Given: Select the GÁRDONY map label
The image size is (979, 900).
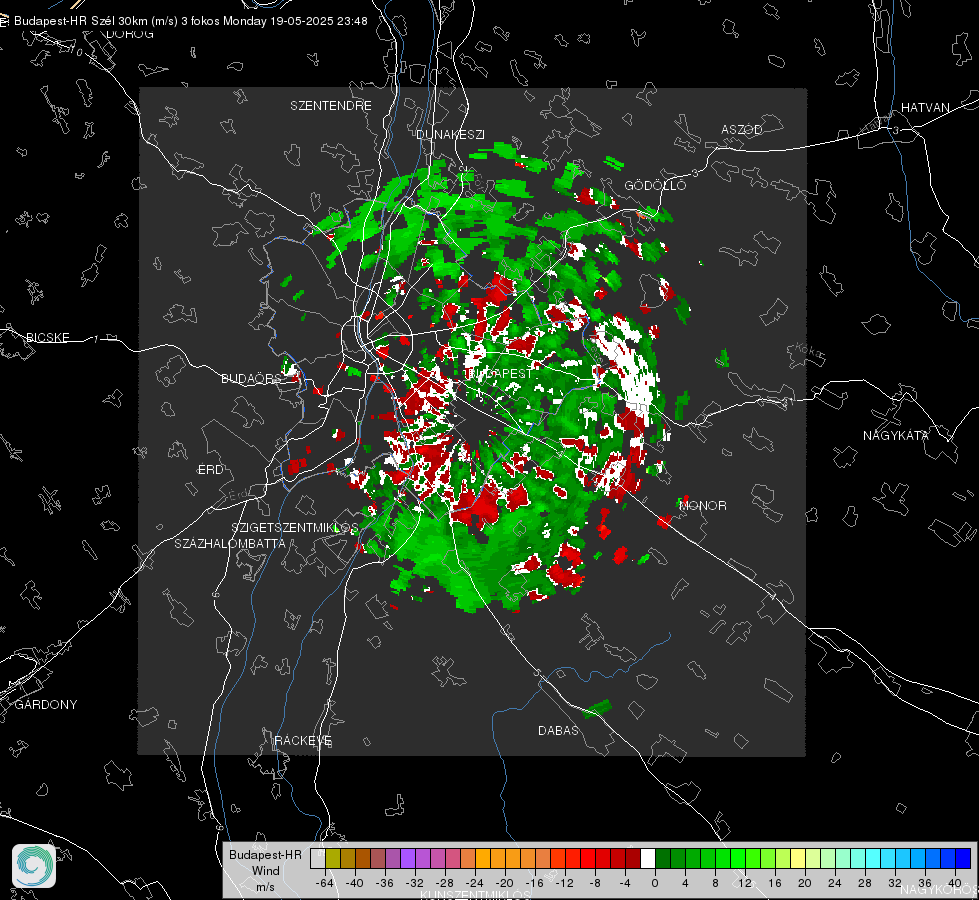Looking at the screenshot, I should (46, 705).
